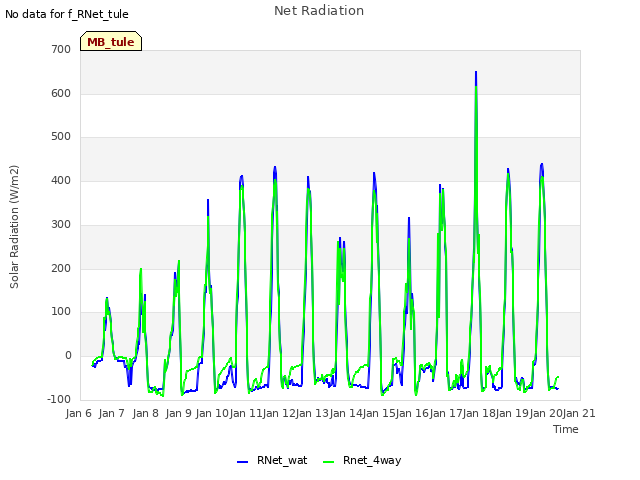
Task: Click the 300 y-axis value
Action: coord(61,224)
